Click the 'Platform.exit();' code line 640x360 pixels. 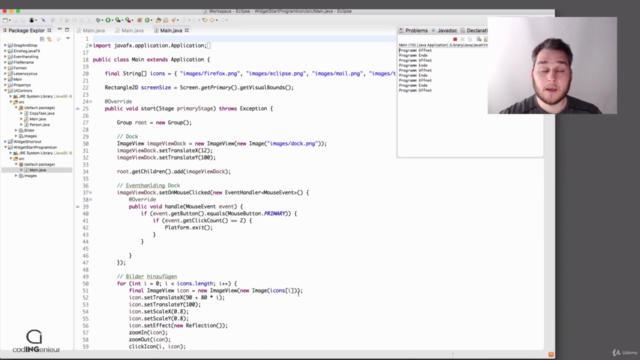[x=189, y=227]
